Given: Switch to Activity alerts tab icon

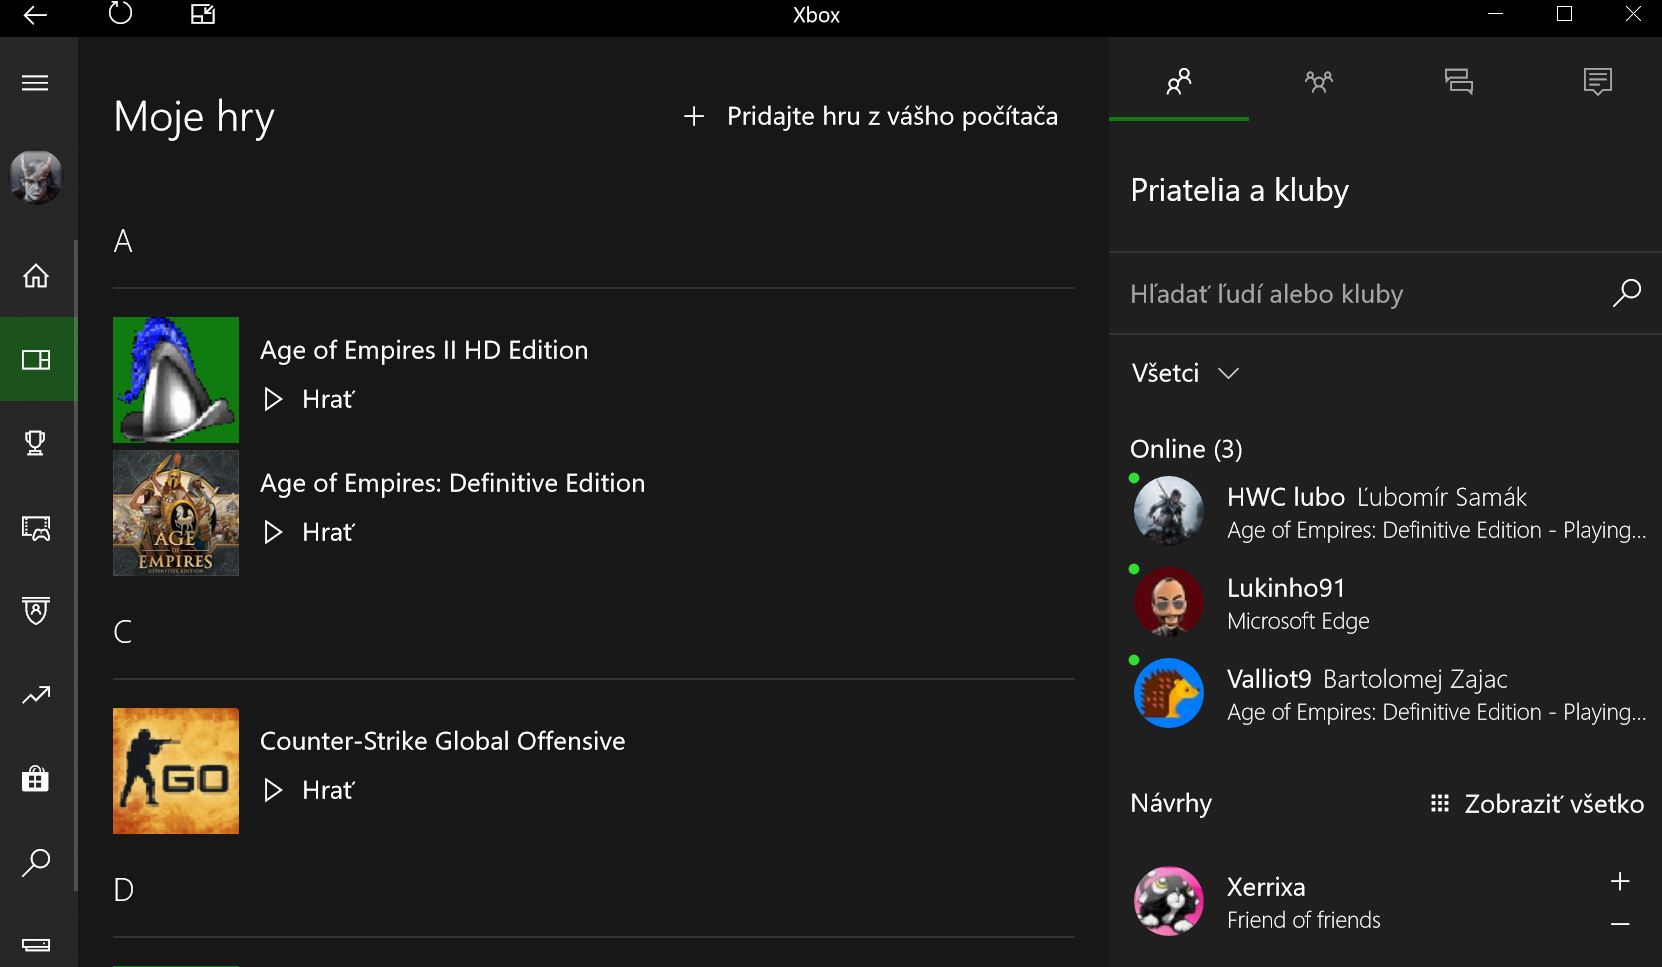Looking at the screenshot, I should (1598, 81).
